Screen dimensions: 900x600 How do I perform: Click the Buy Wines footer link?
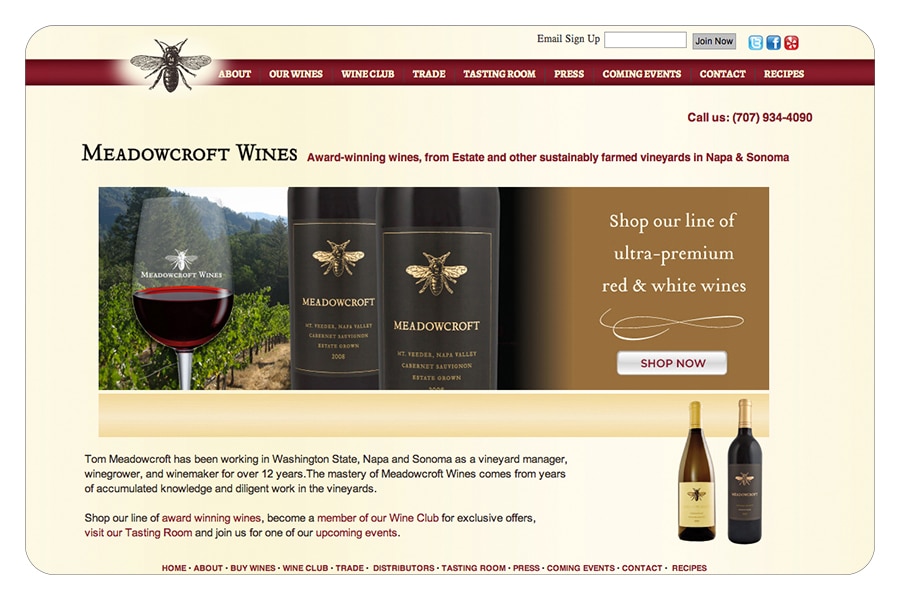tap(253, 568)
